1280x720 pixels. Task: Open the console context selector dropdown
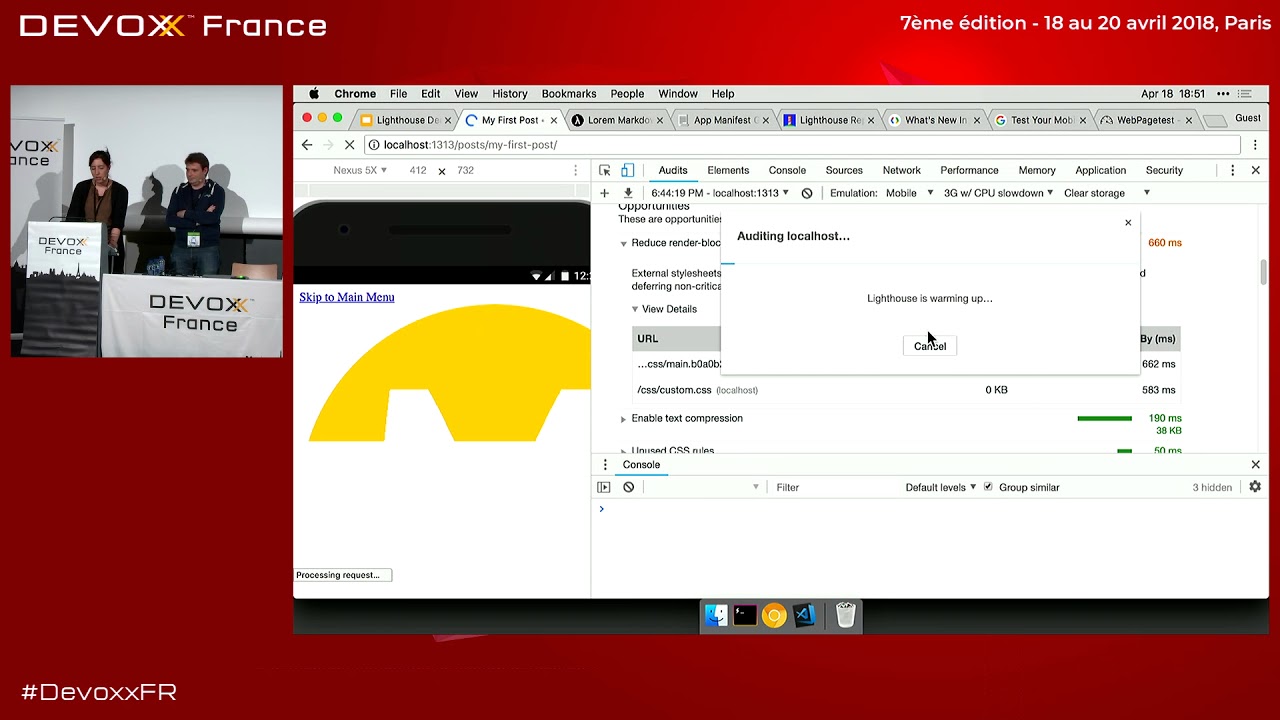(703, 487)
